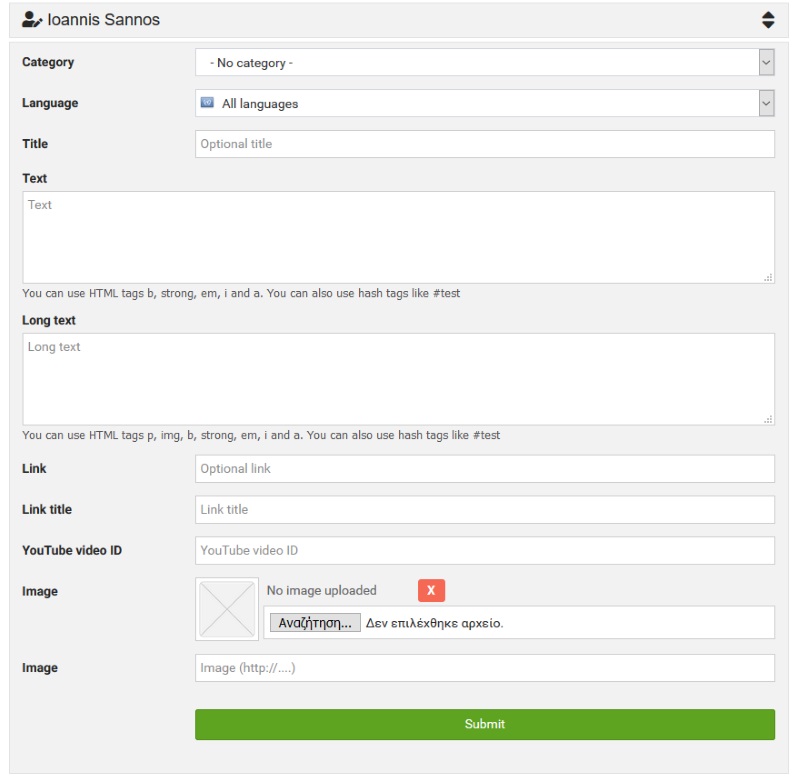Focus the Image http URL field
This screenshot has width=800, height=784.
tap(485, 668)
